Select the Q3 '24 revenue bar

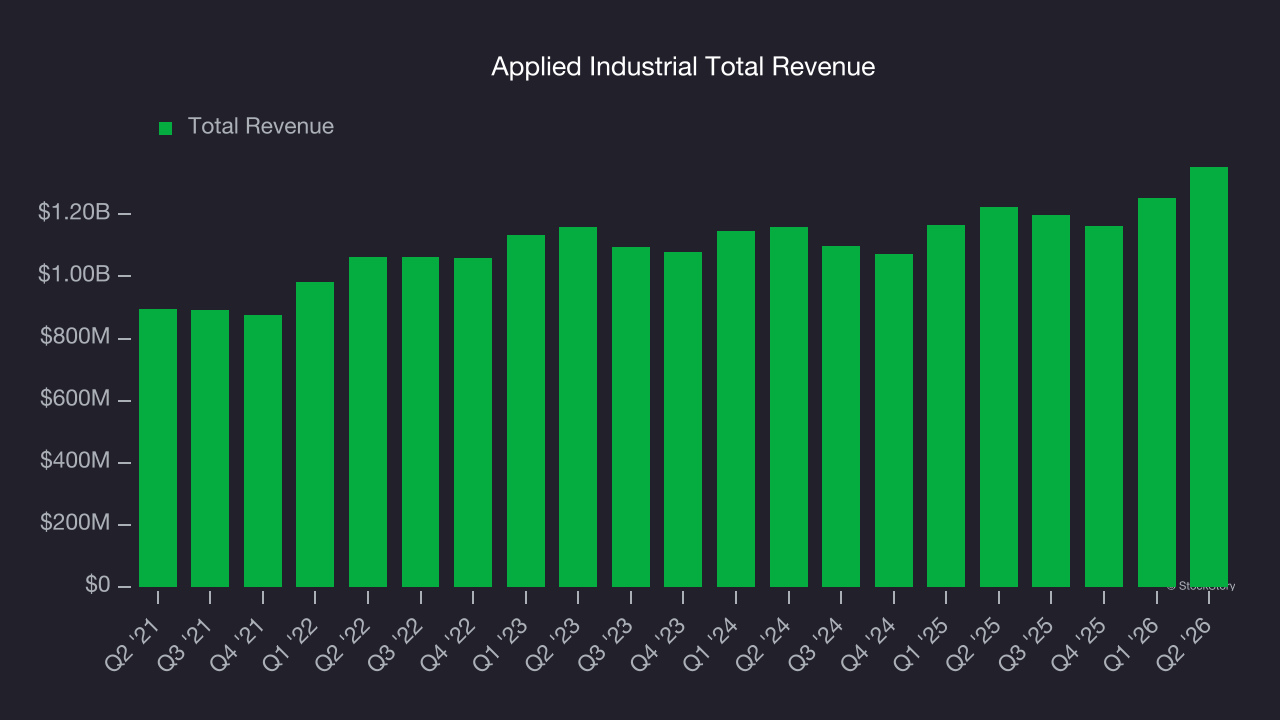click(x=841, y=416)
